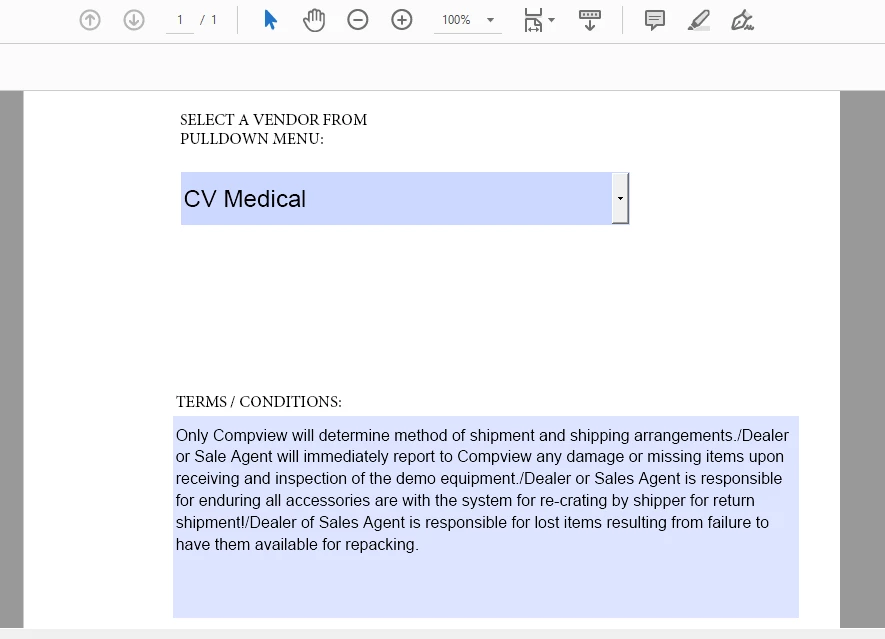Add a comment sticky note

[x=655, y=20]
